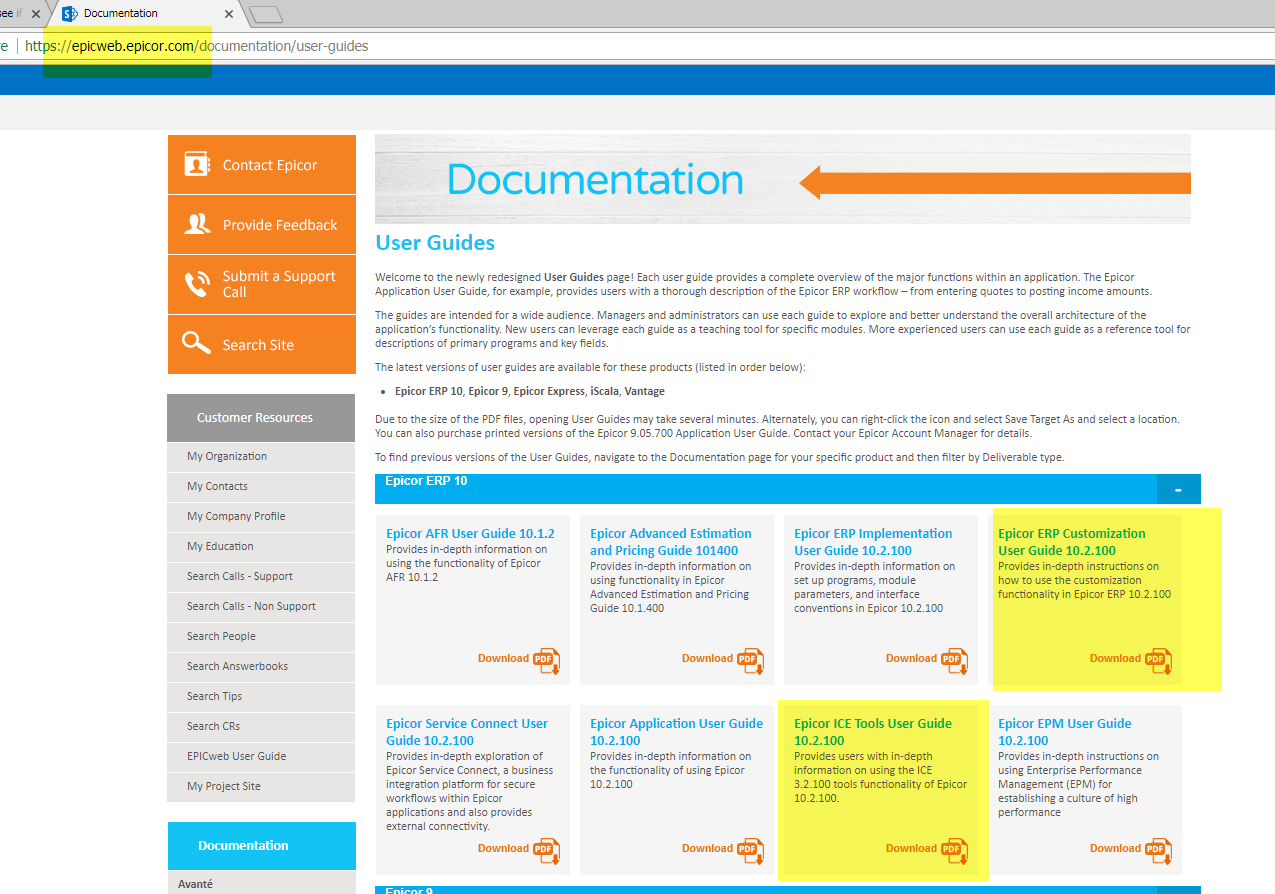Click PDF icon for Epicor Application User Guide
Screen dimensions: 1275x894
(x=750, y=850)
